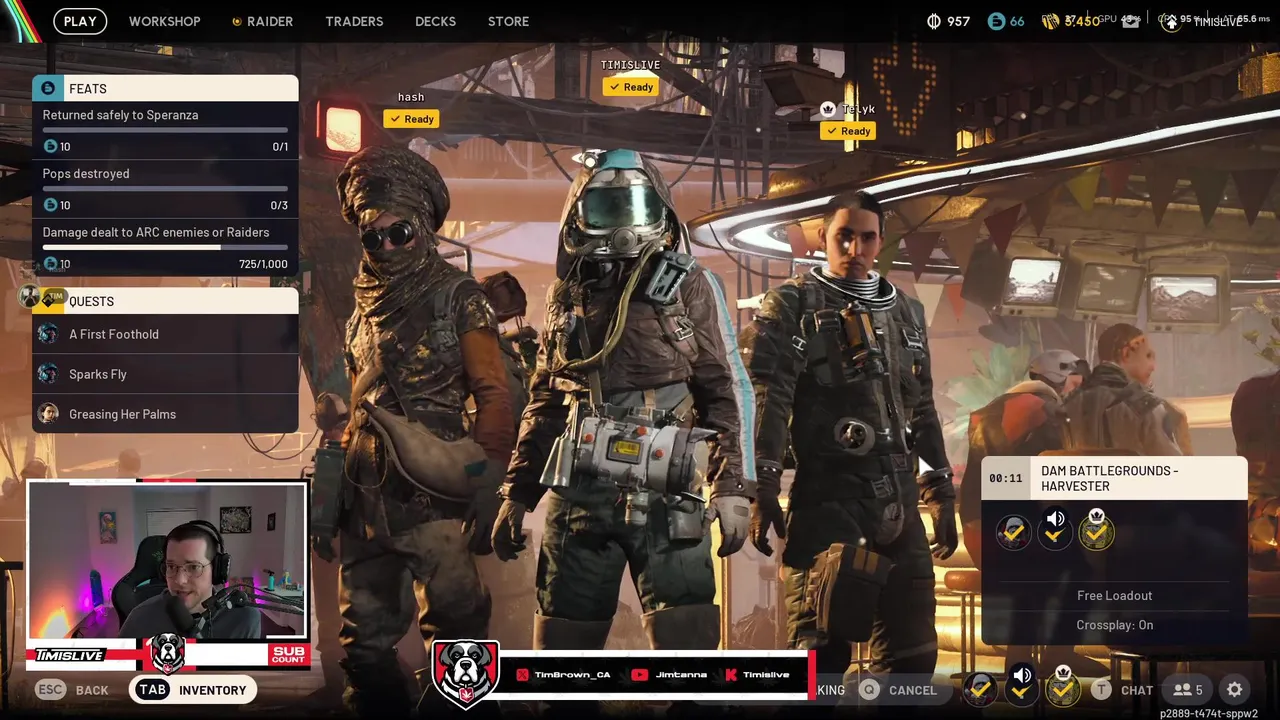Open the RAIDER tab
This screenshot has height=720, width=1280.
click(x=263, y=21)
